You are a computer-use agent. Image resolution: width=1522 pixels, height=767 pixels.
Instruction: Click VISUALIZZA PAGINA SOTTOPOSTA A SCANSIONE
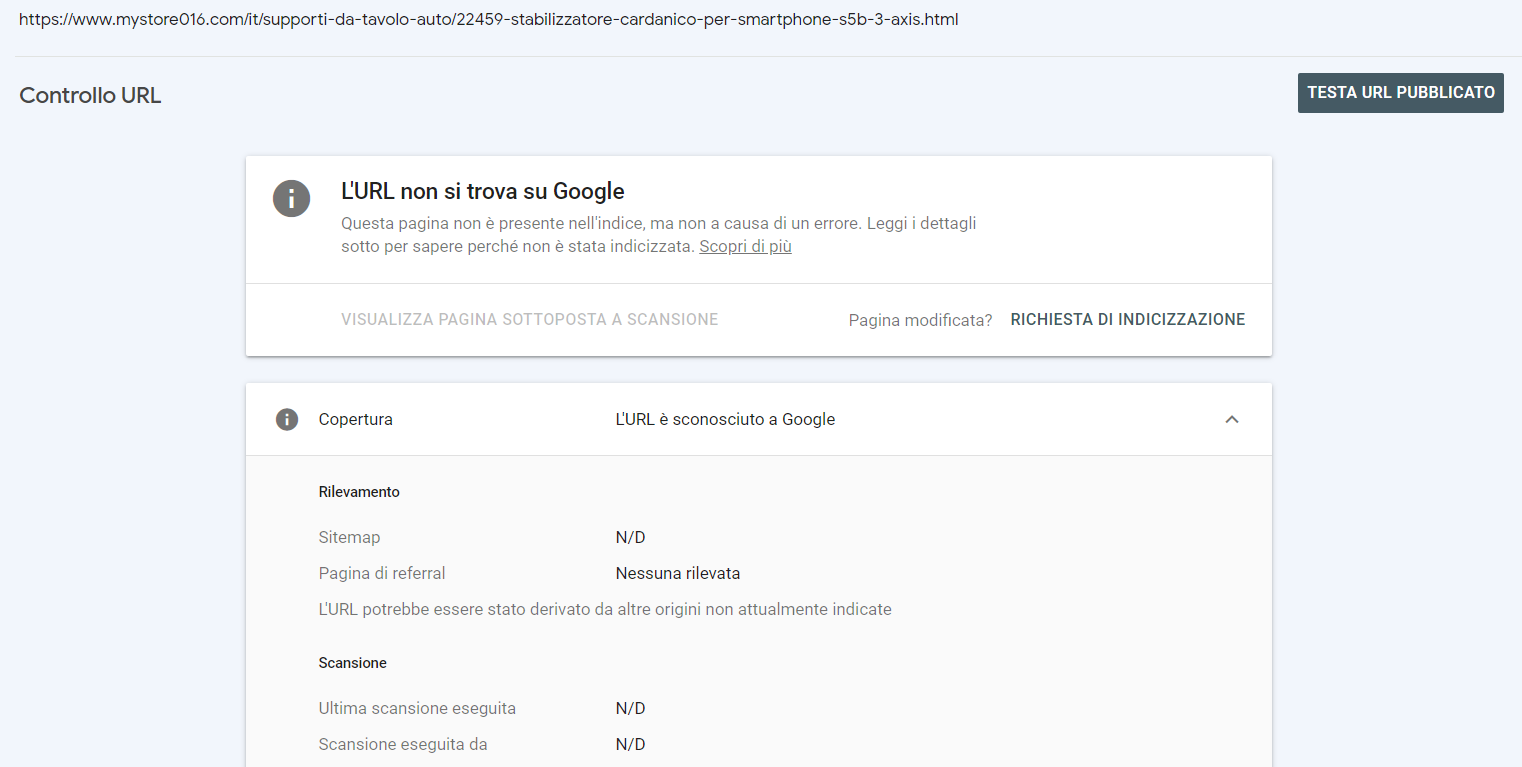click(529, 320)
